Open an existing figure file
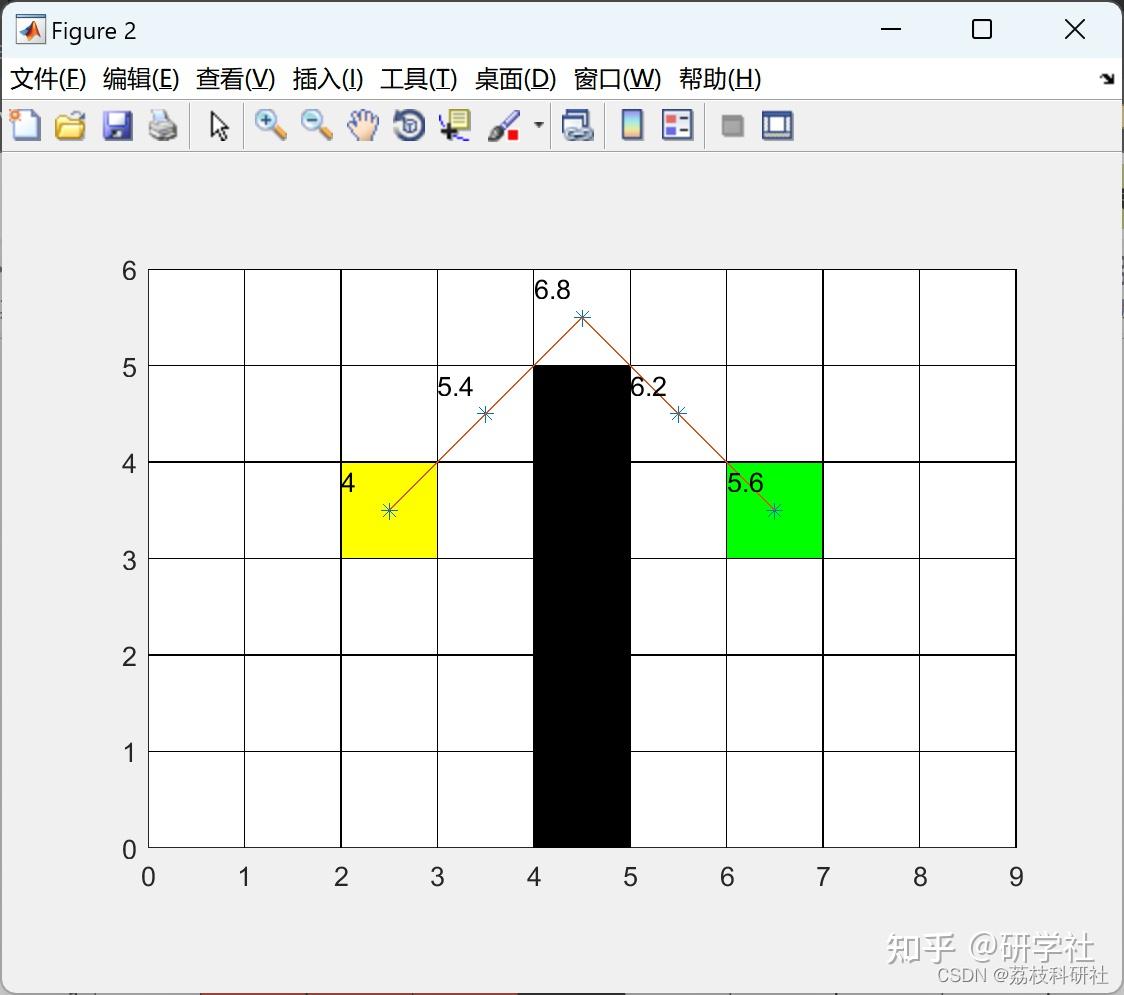This screenshot has height=995, width=1124. [x=70, y=125]
